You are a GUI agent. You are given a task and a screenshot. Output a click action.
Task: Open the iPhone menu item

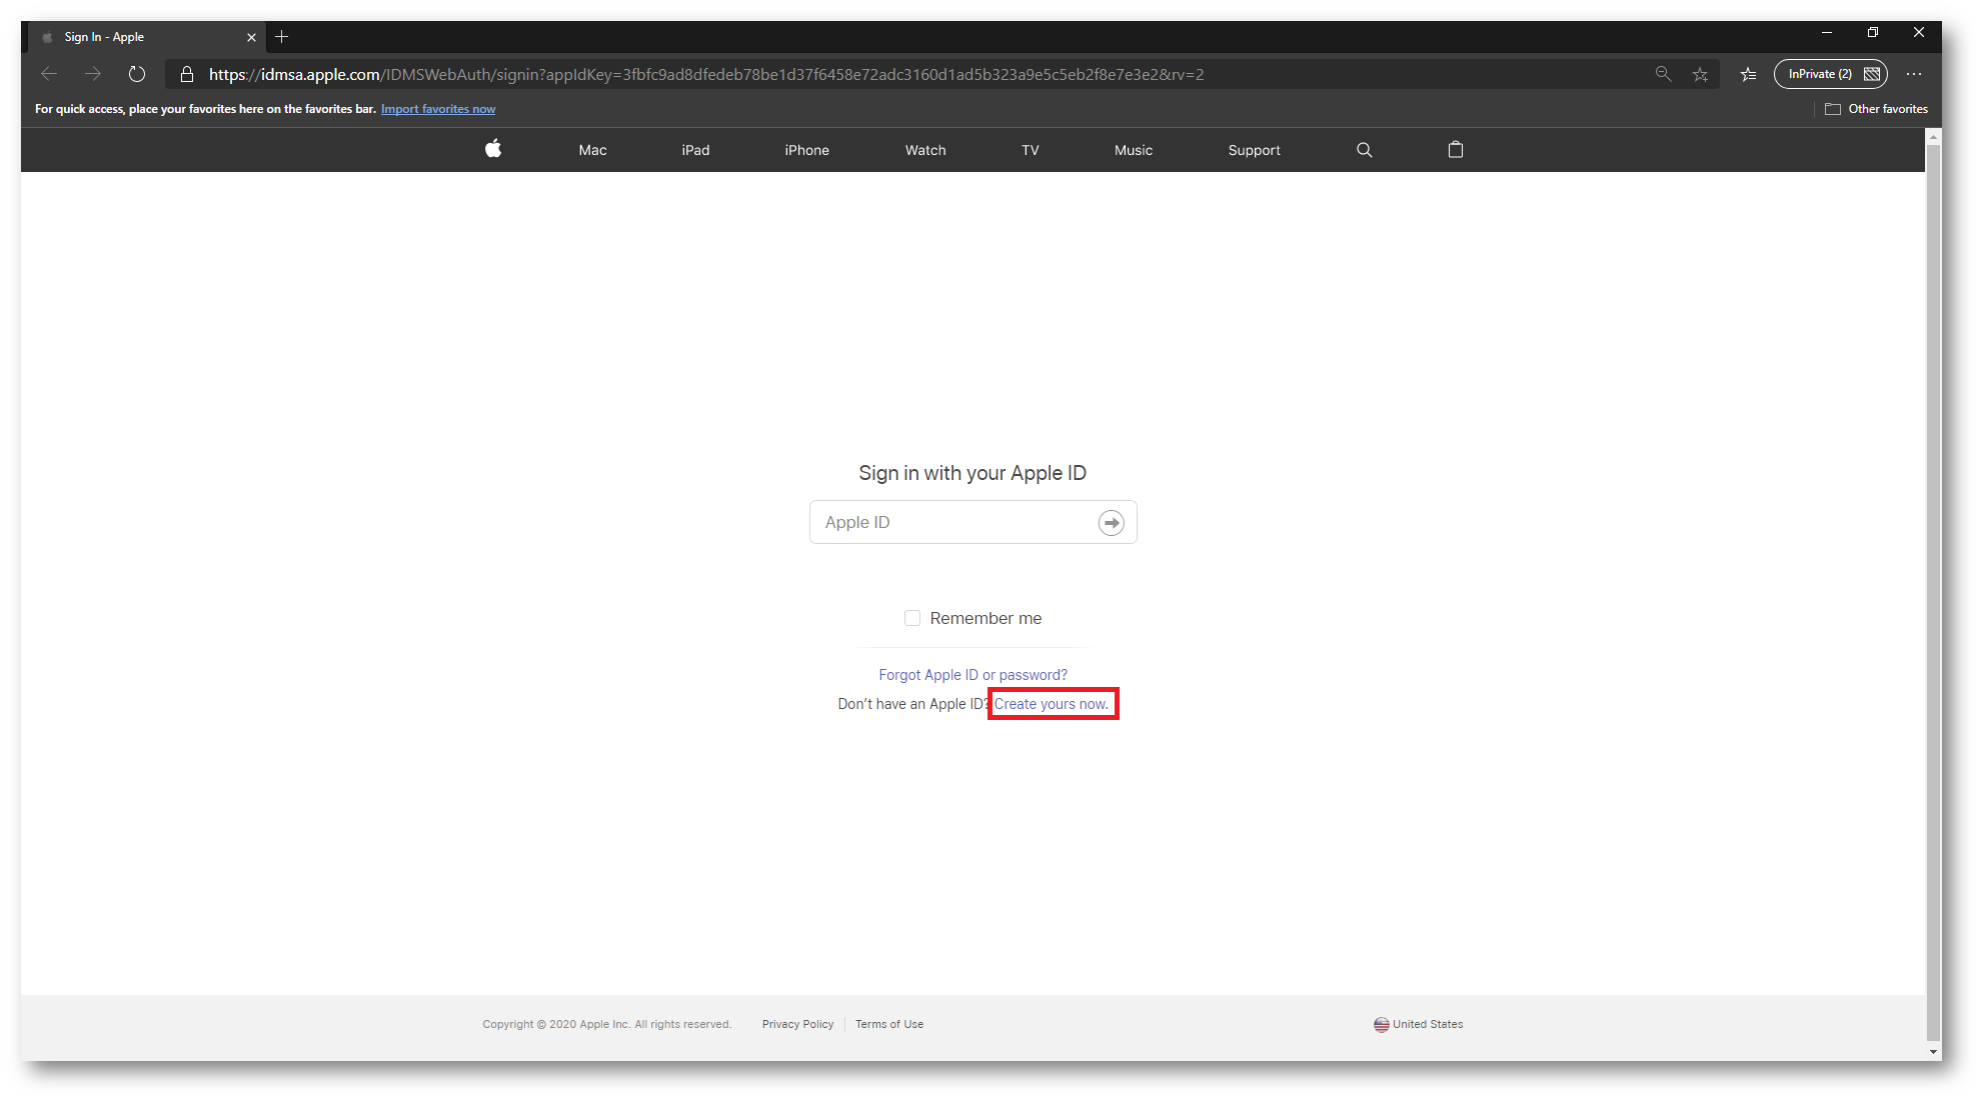(x=807, y=150)
